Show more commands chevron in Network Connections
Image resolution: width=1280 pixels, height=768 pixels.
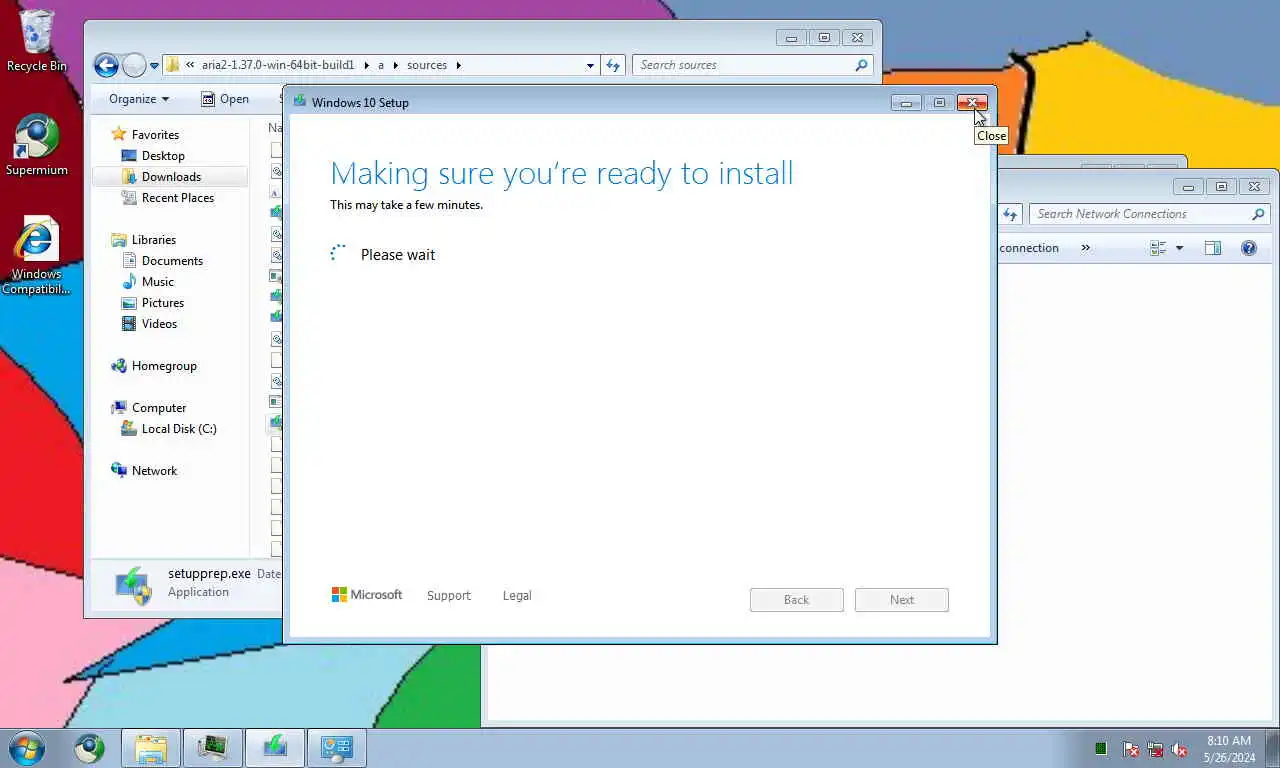(x=1085, y=248)
